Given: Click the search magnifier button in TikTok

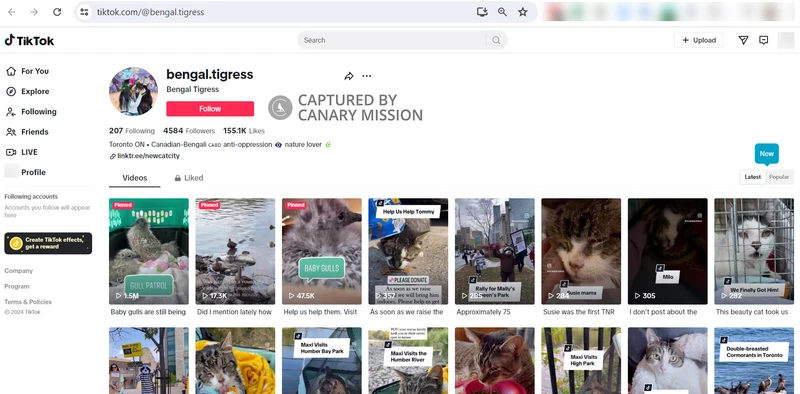Looking at the screenshot, I should (496, 40).
